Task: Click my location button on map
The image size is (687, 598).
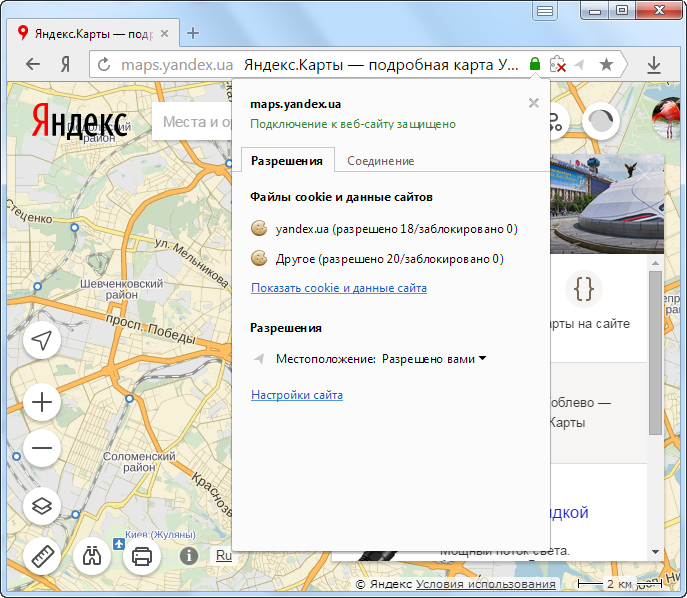Action: (42, 340)
